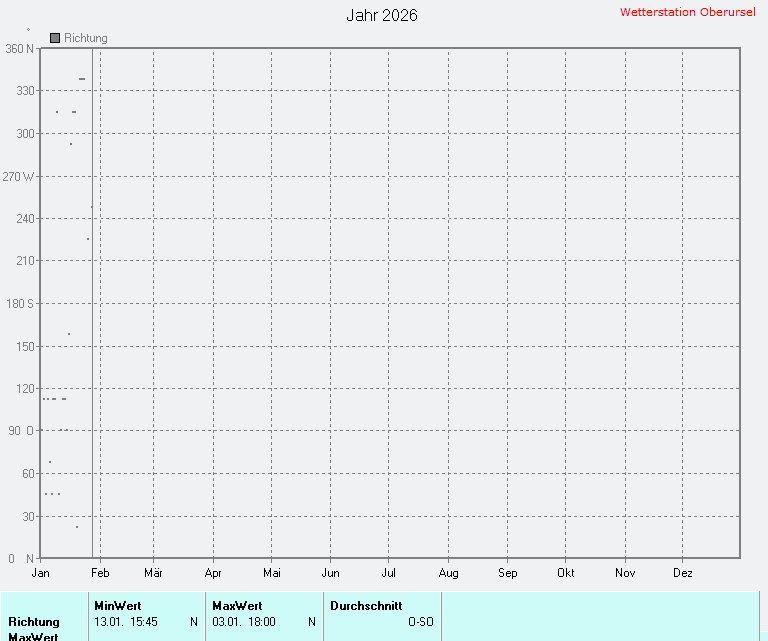This screenshot has width=768, height=641.
Task: Click the 'MaxWert' table header
Action: coord(237,606)
